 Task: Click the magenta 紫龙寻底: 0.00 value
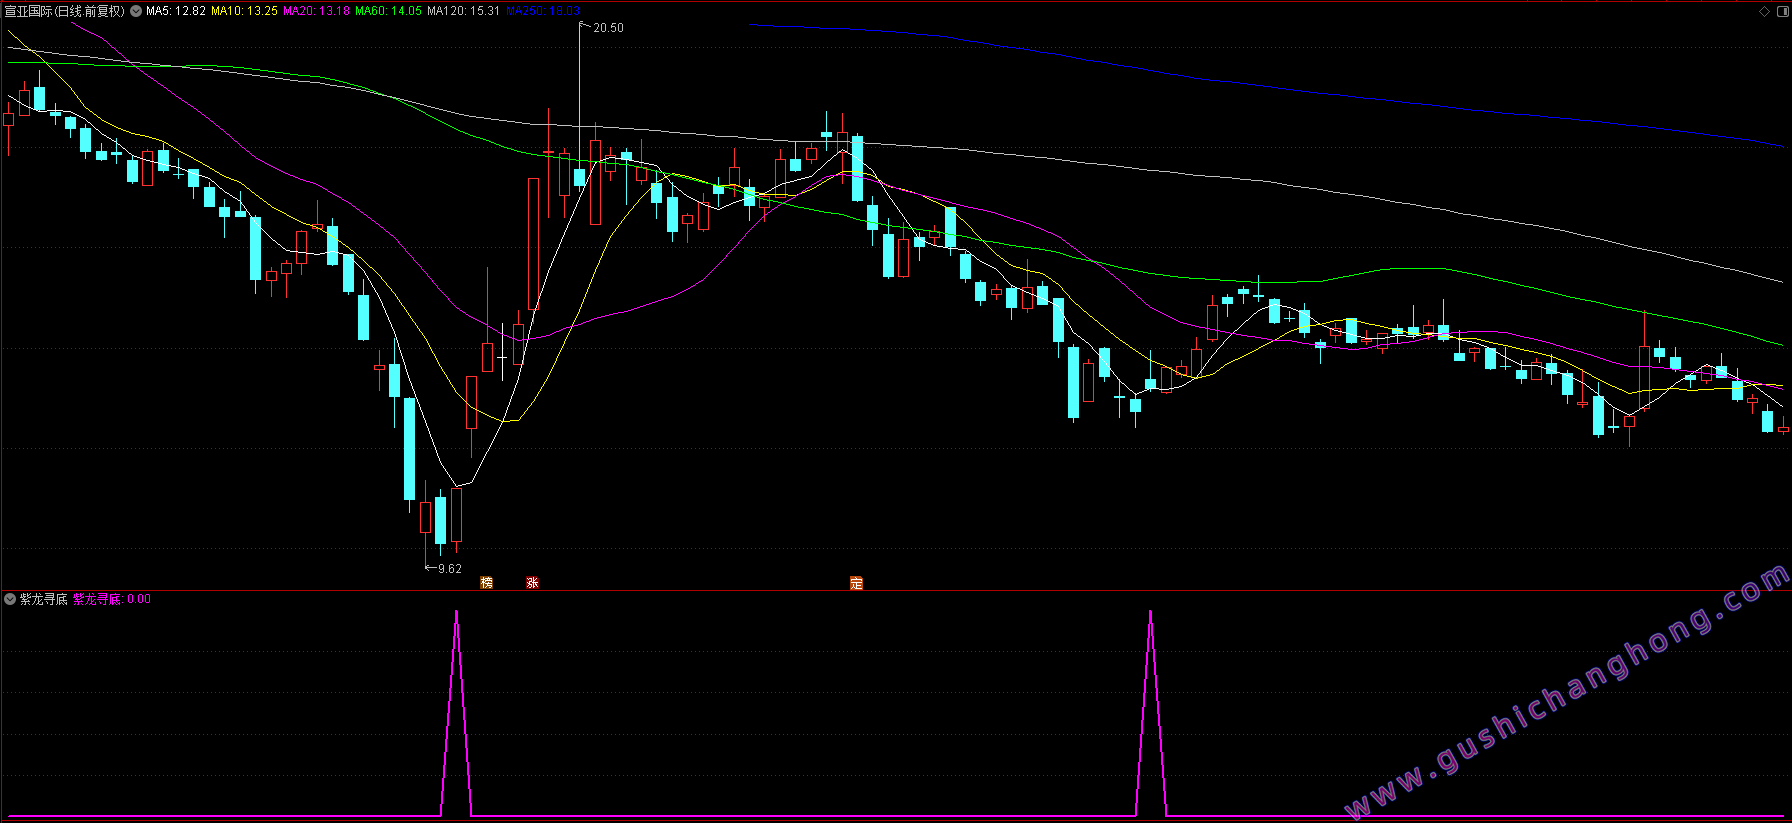click(112, 599)
